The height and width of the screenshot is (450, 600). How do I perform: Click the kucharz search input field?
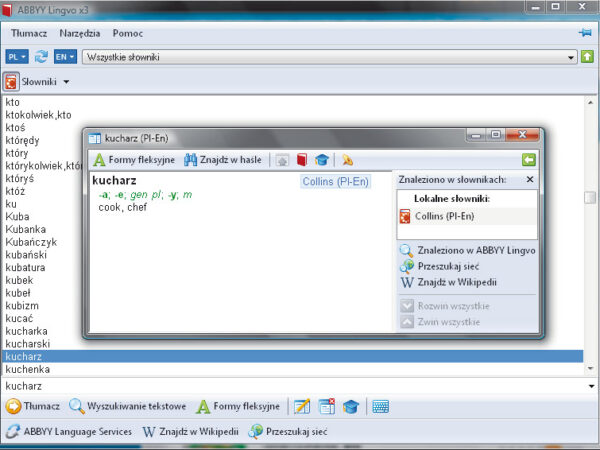(290, 385)
